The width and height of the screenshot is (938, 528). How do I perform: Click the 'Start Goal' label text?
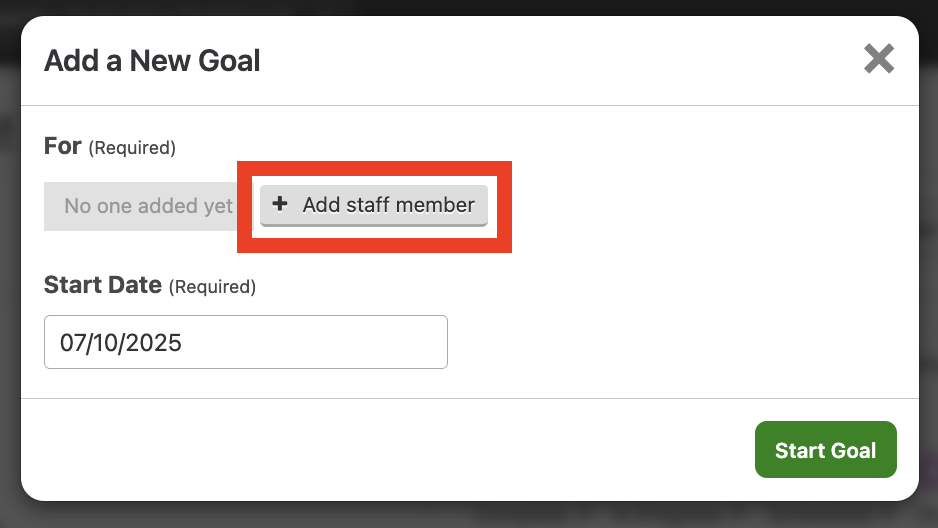pos(826,450)
